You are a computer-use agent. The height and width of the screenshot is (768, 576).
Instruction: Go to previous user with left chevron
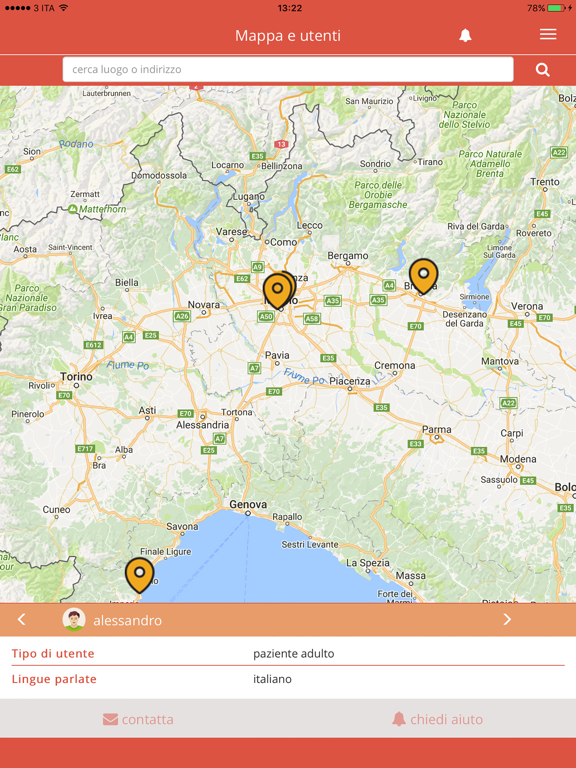pos(21,620)
